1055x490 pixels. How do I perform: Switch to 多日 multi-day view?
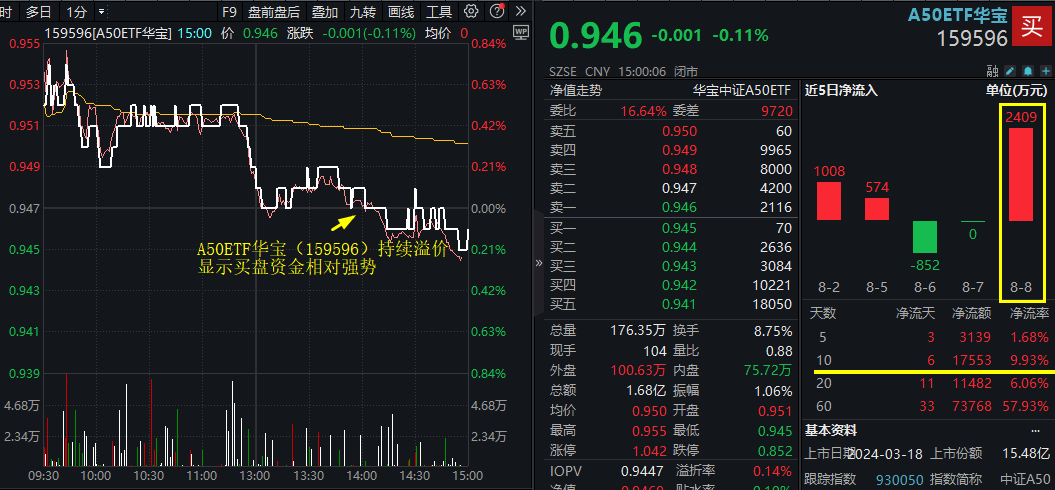[39, 12]
